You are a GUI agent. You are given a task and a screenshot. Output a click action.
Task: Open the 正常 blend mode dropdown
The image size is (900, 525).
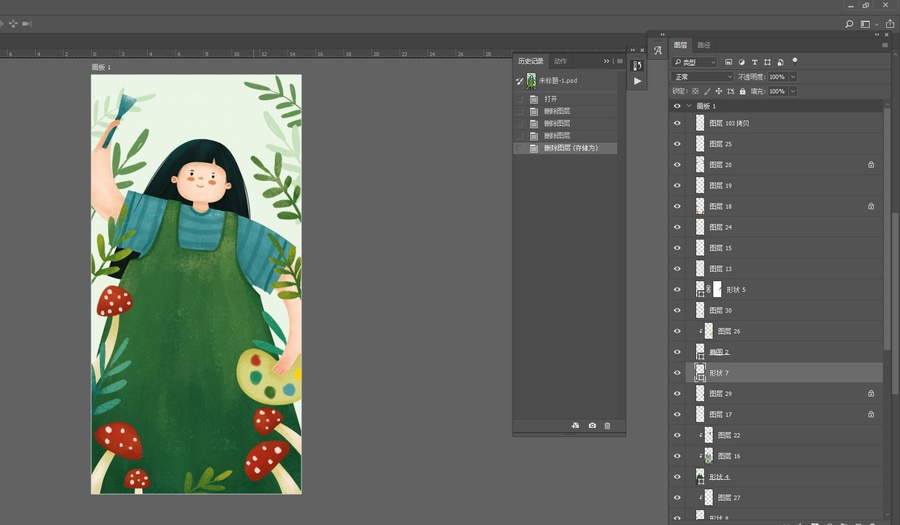703,77
